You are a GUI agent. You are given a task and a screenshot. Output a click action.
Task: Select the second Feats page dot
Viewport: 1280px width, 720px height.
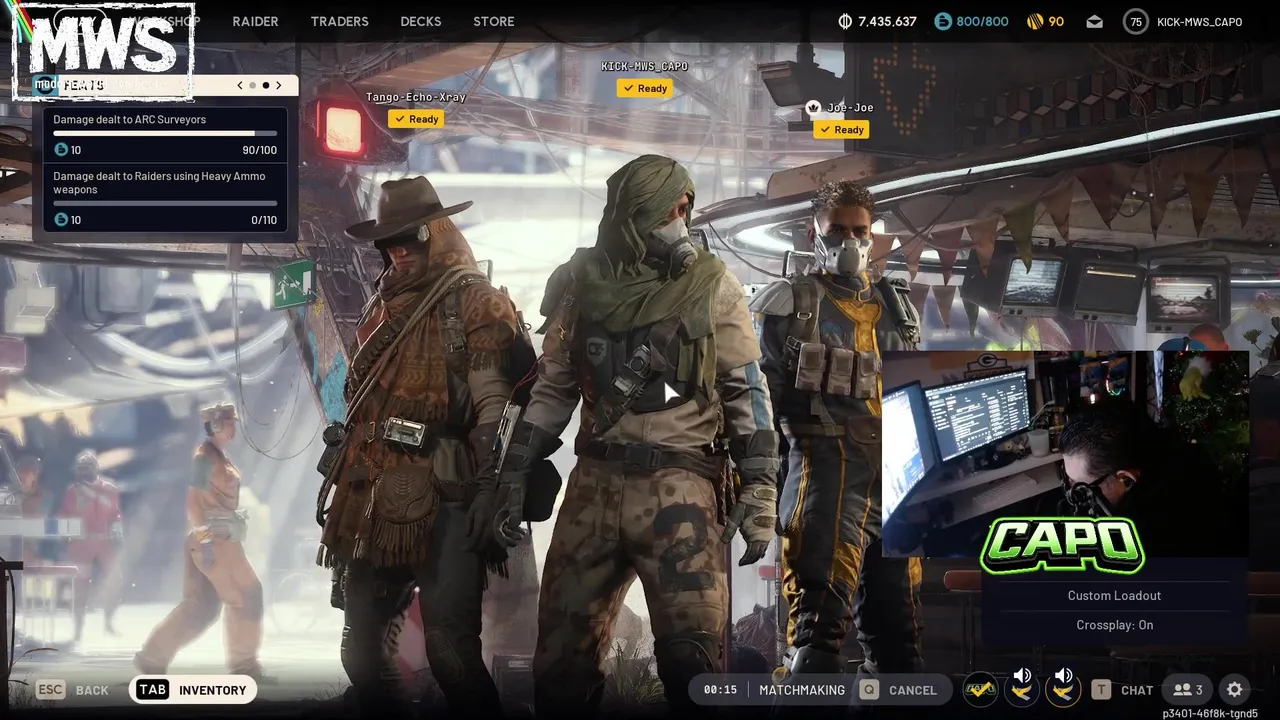266,85
